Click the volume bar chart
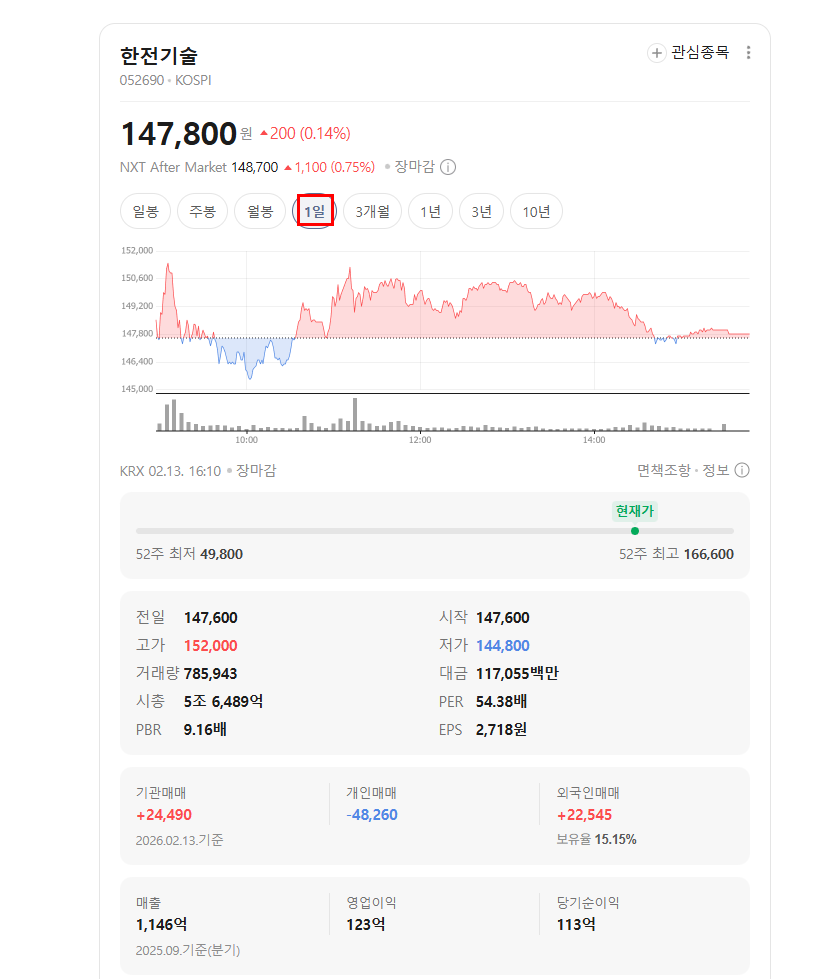The image size is (828, 979). [x=453, y=414]
